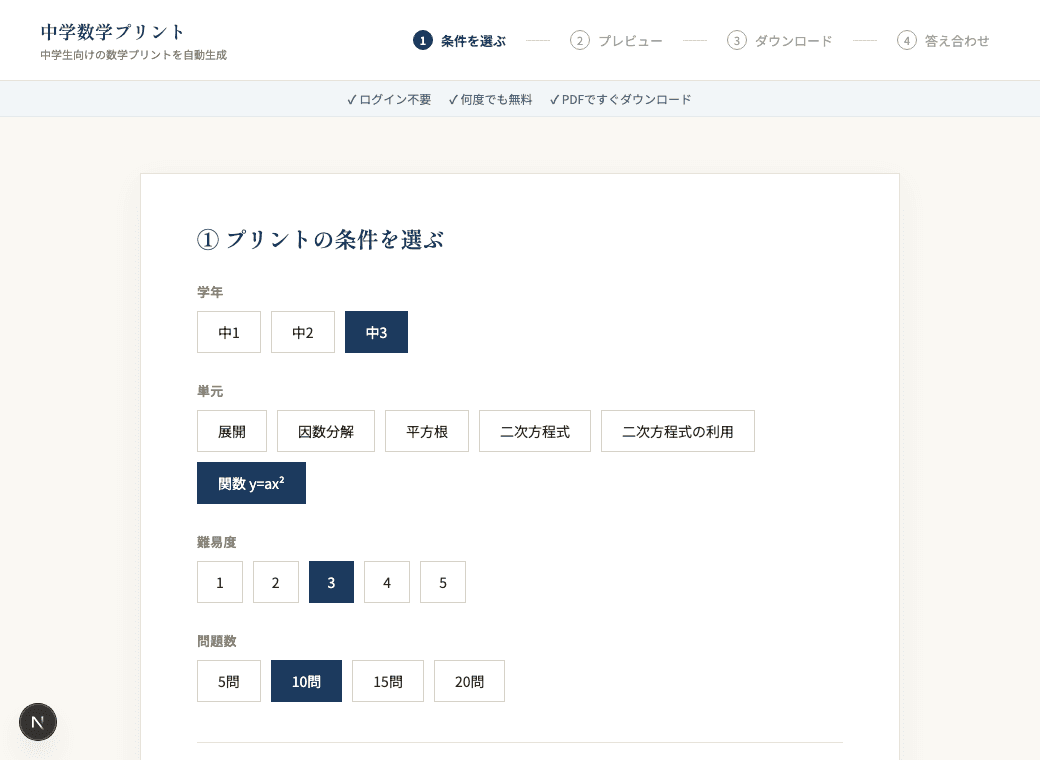Click the 中学生向けの数学プリントを自動生成 subtitle
The image size is (1040, 760).
133,55
